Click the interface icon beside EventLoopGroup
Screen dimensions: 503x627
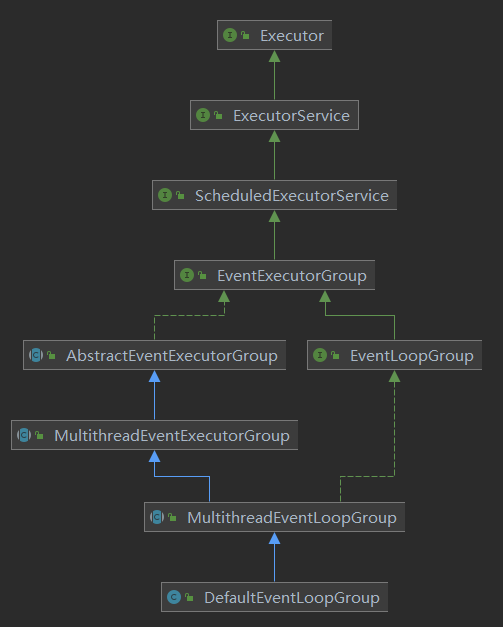320,355
